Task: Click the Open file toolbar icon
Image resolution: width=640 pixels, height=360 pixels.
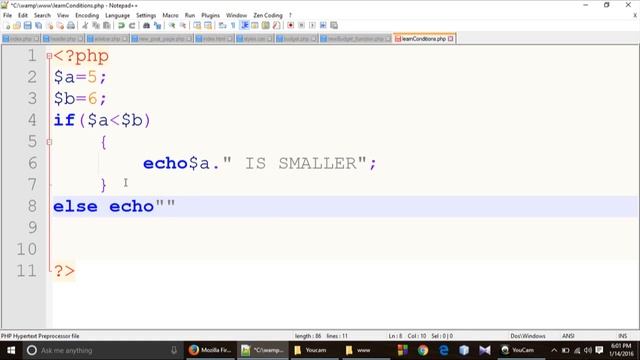Action: [17, 26]
